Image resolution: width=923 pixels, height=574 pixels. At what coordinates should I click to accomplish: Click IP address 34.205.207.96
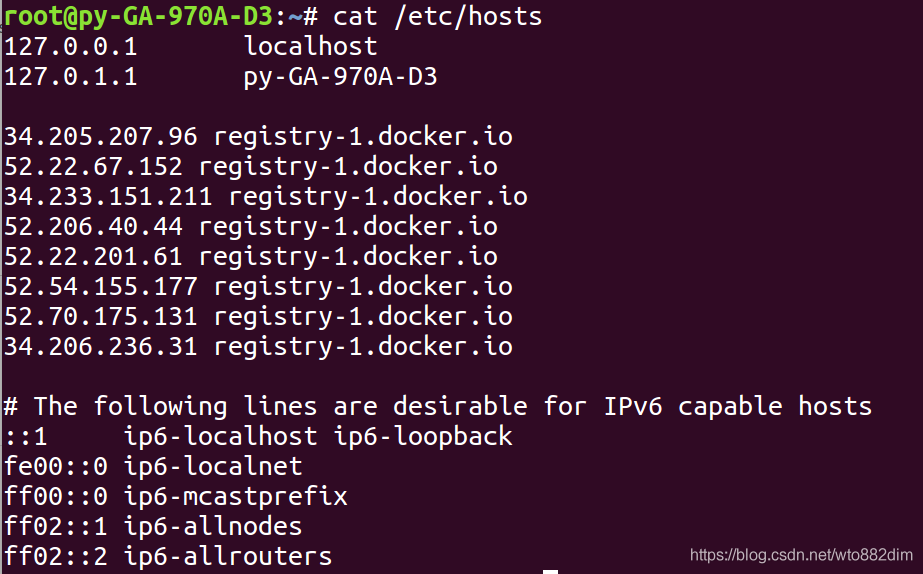pyautogui.click(x=101, y=137)
